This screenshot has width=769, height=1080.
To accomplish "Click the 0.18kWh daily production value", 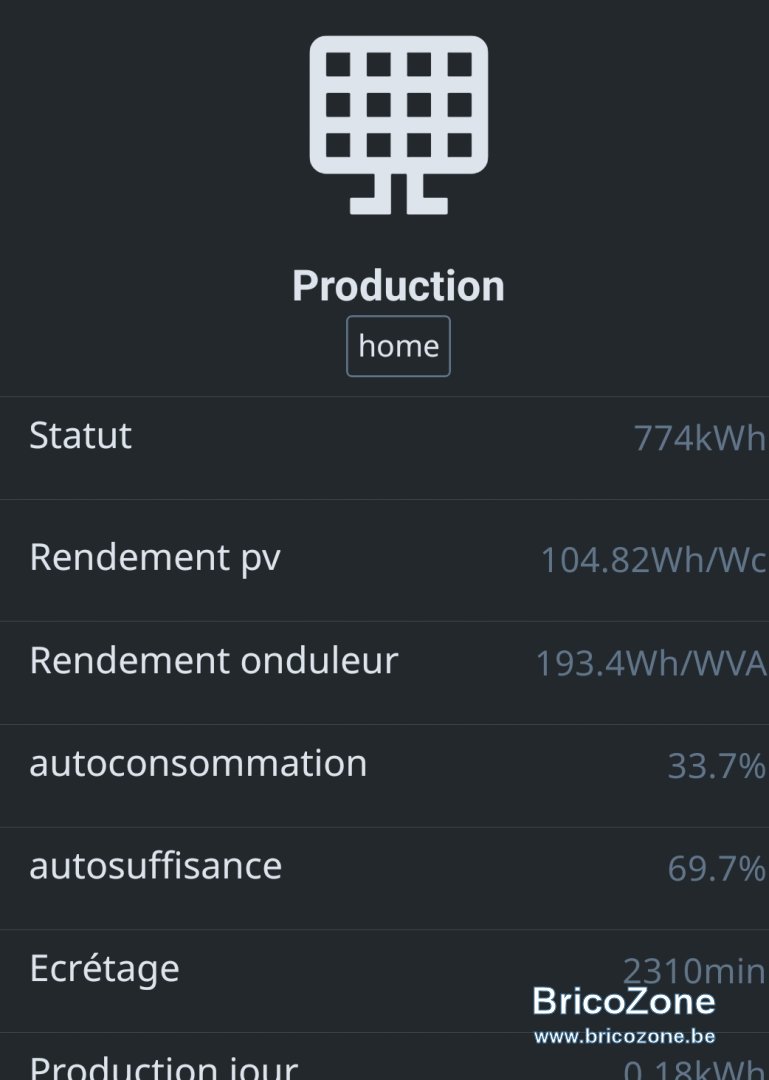I will click(x=695, y=1069).
